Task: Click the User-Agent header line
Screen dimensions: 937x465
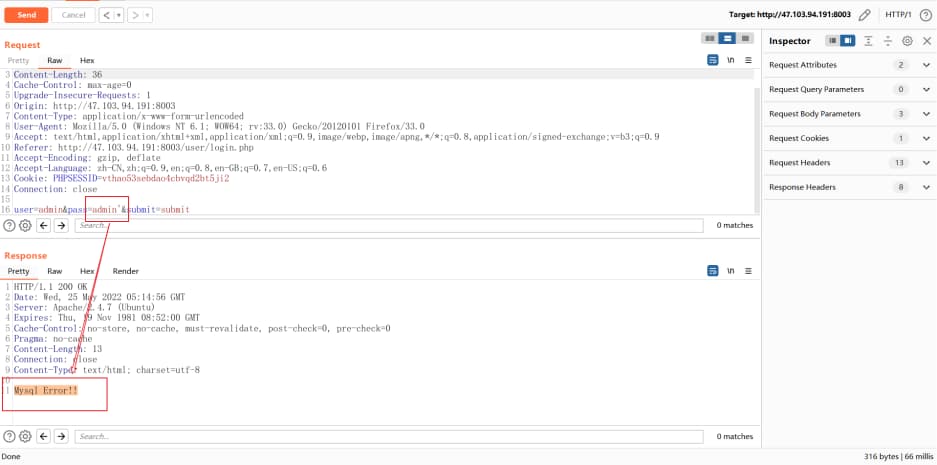Action: 219,127
